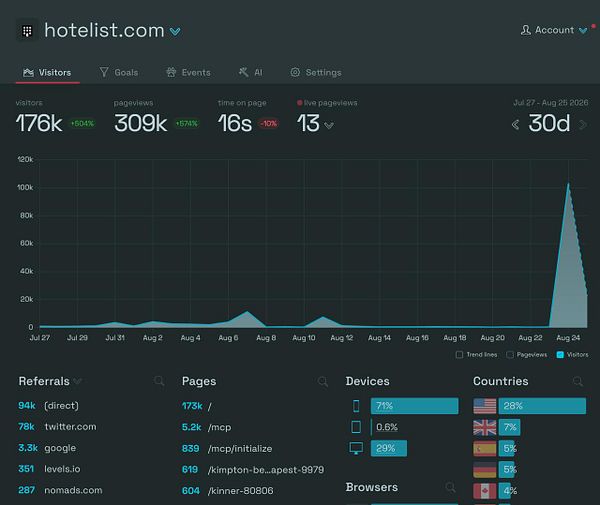Click the Account user icon
The image size is (600, 505).
pyautogui.click(x=526, y=30)
